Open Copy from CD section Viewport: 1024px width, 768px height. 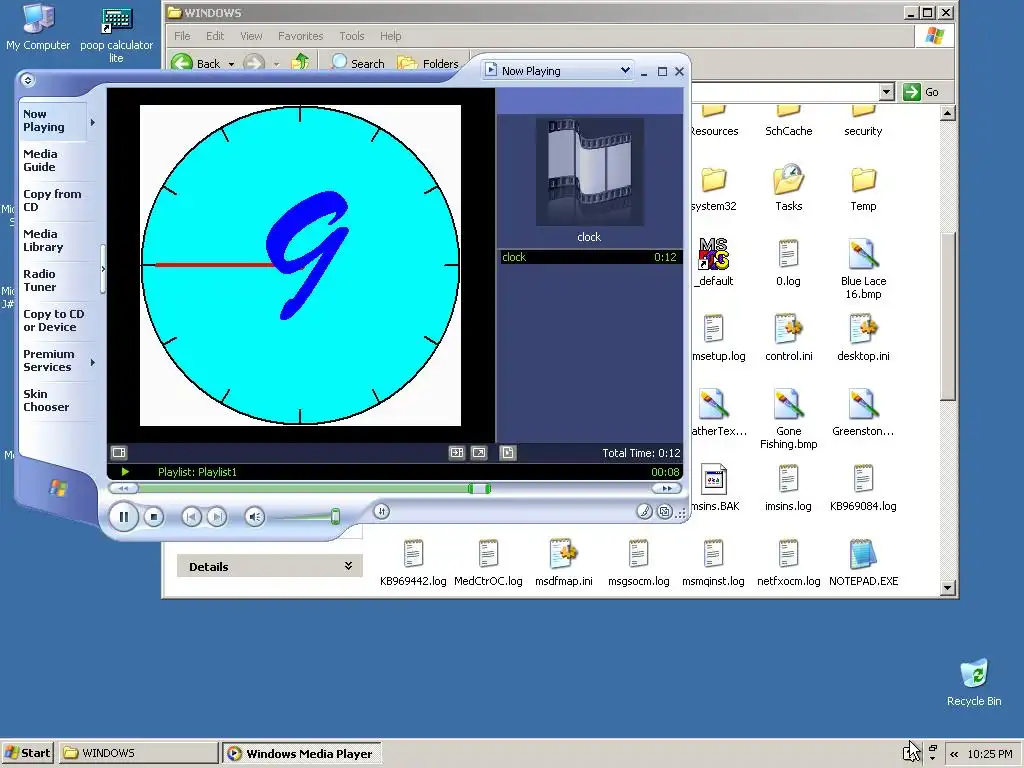(52, 200)
